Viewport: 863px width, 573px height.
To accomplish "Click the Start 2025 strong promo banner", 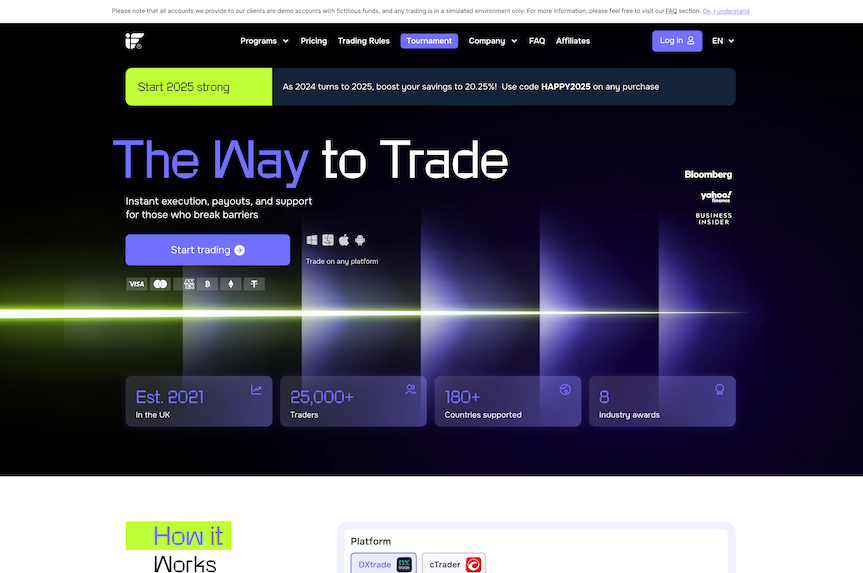I will [x=198, y=87].
